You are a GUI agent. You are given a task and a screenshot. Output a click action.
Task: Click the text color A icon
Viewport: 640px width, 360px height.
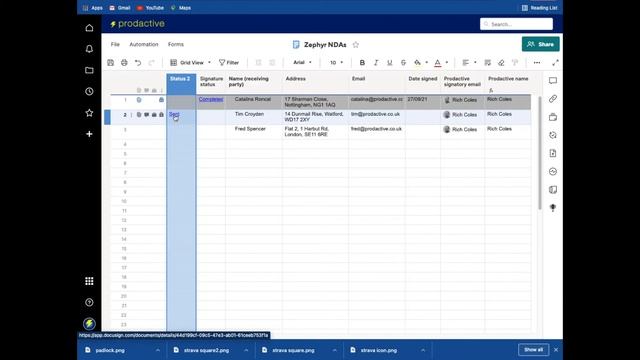point(438,62)
